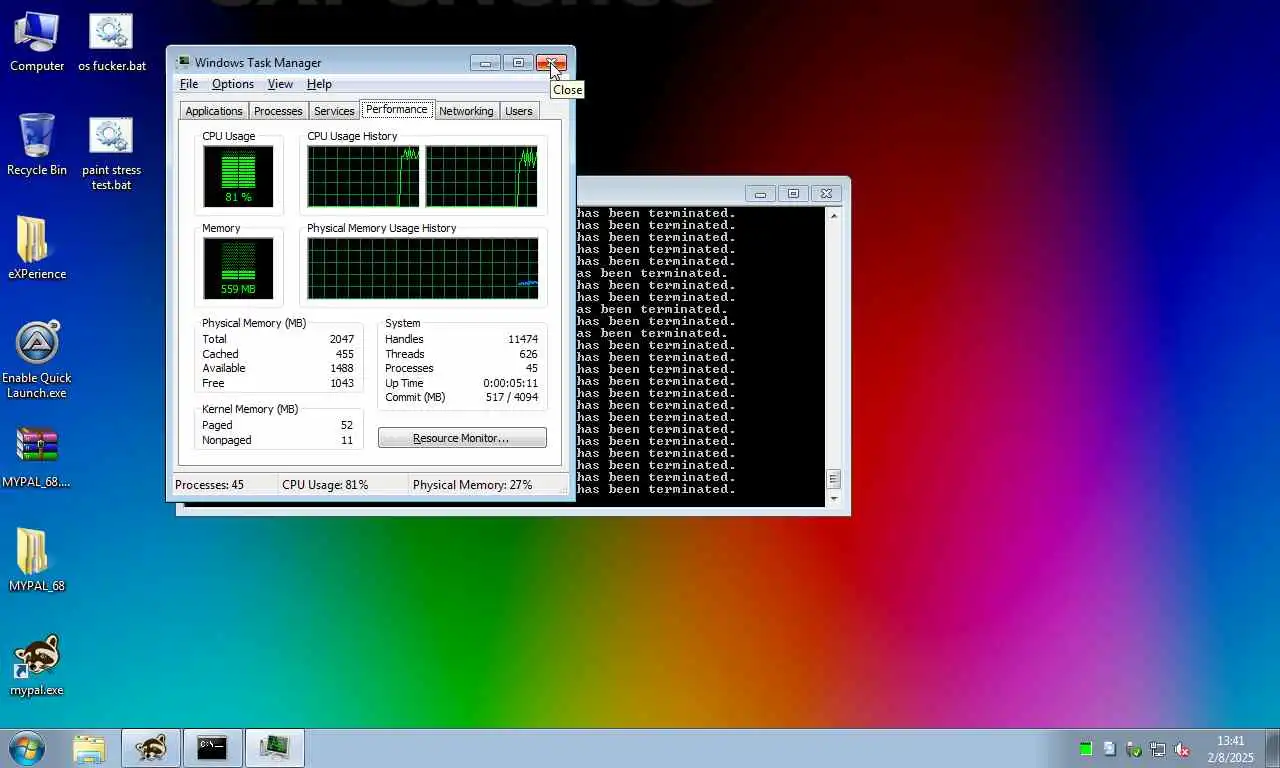Viewport: 1280px width, 768px height.
Task: Select the paint stress test.bat icon
Action: (111, 154)
